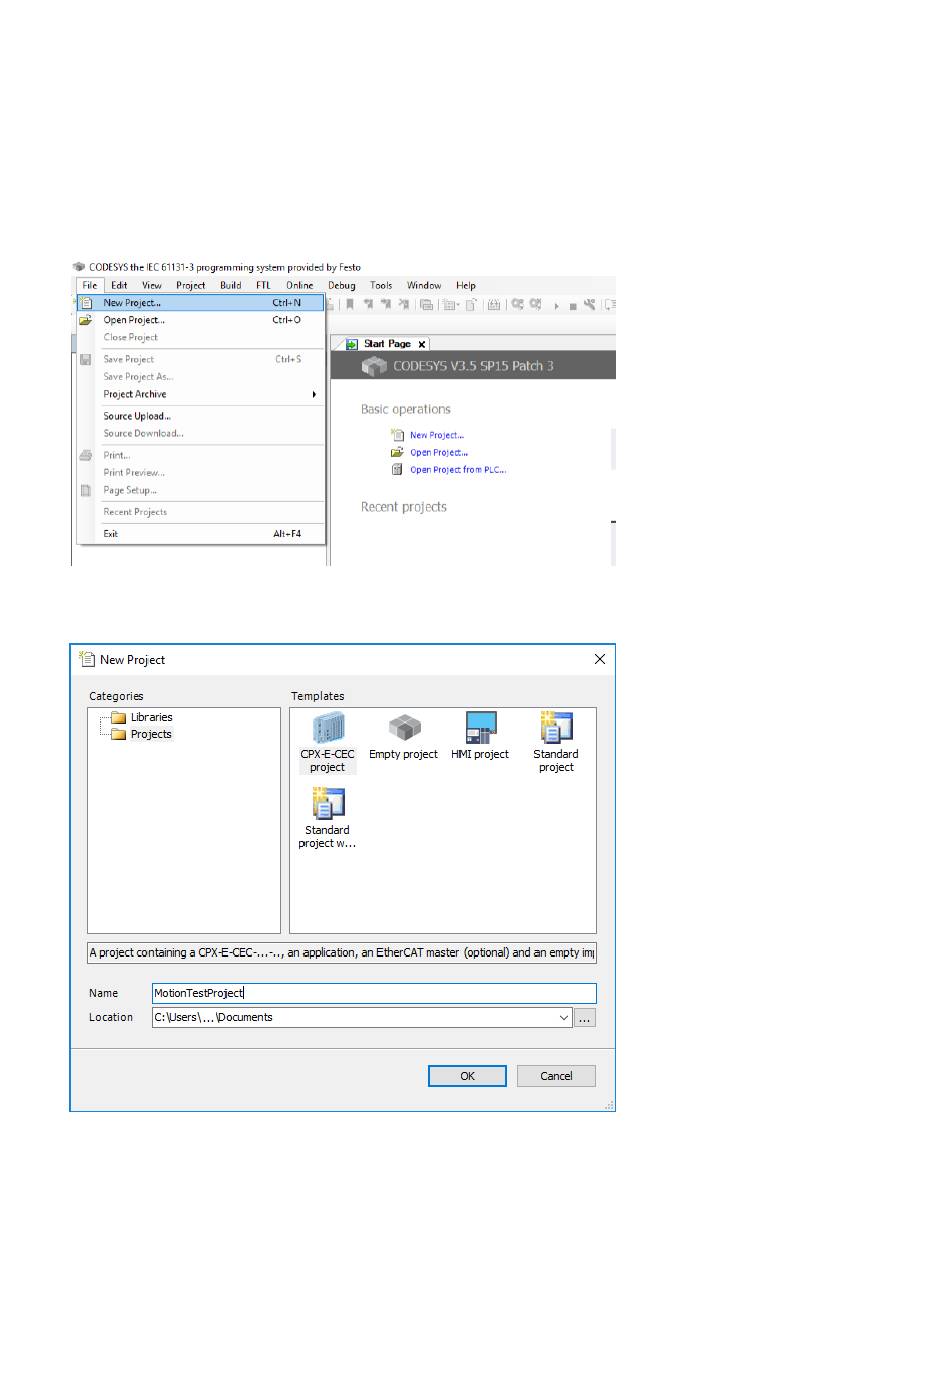Click the Projects folder in Categories
Viewport: 950px width, 1374px height.
click(x=150, y=734)
